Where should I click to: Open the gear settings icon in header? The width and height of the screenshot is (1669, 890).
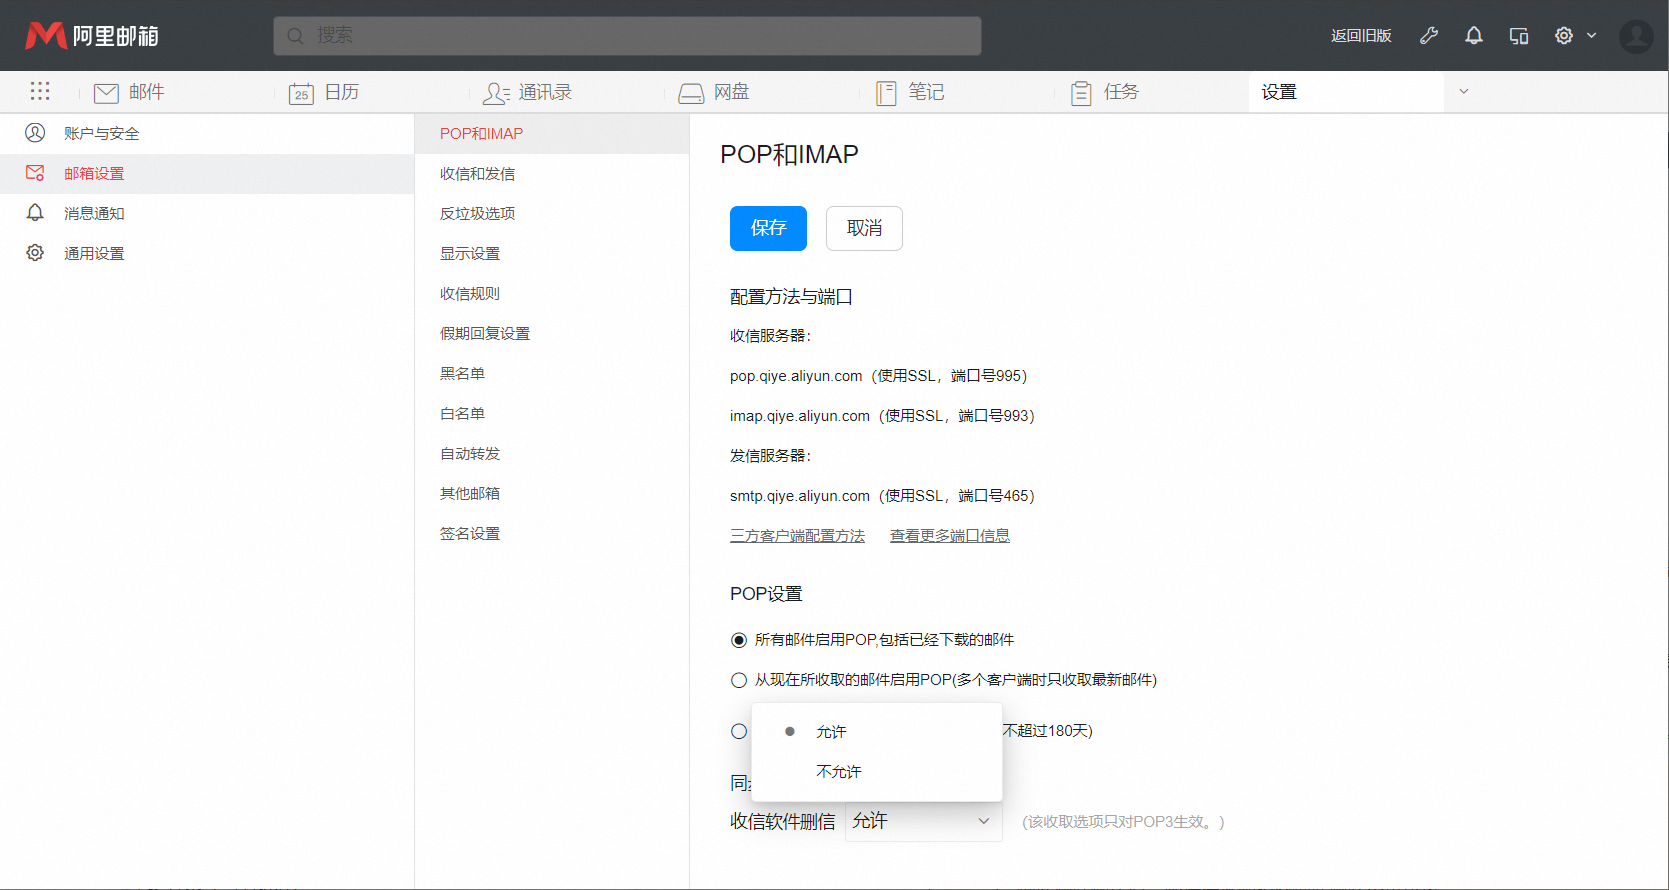(x=1564, y=36)
